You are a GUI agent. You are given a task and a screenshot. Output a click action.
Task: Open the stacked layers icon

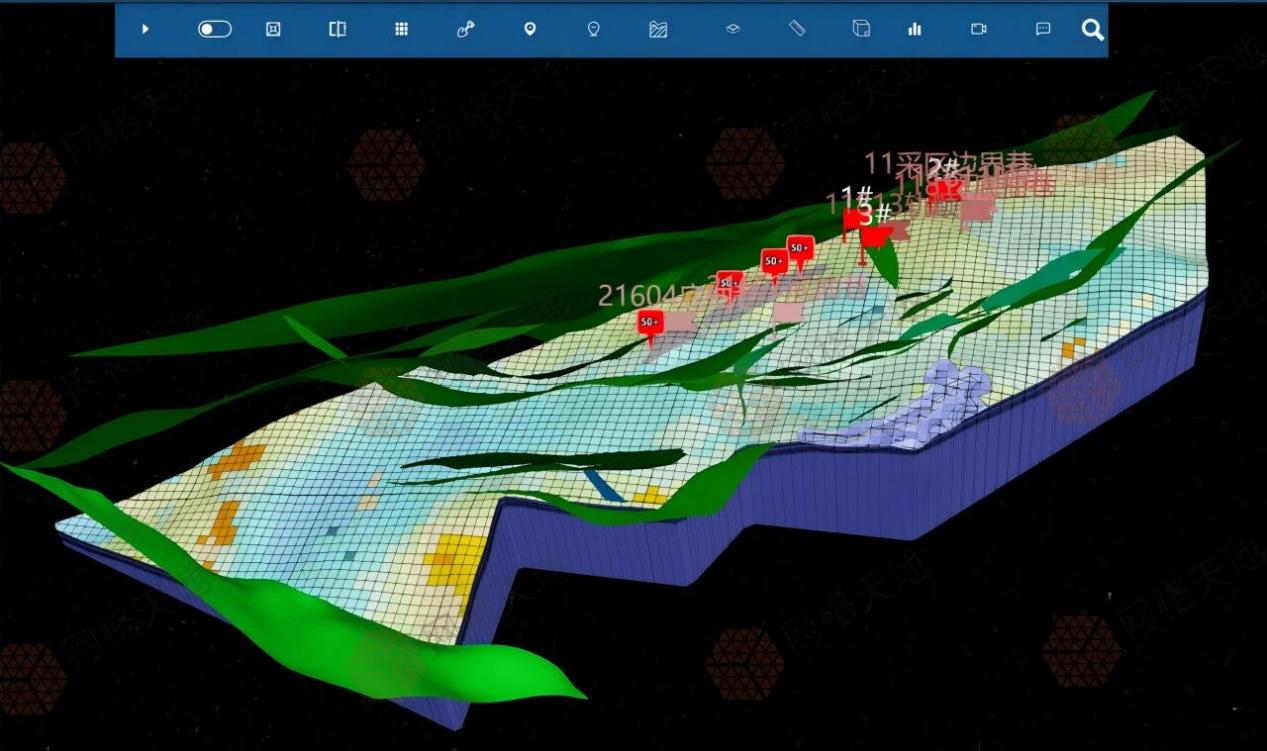point(733,29)
